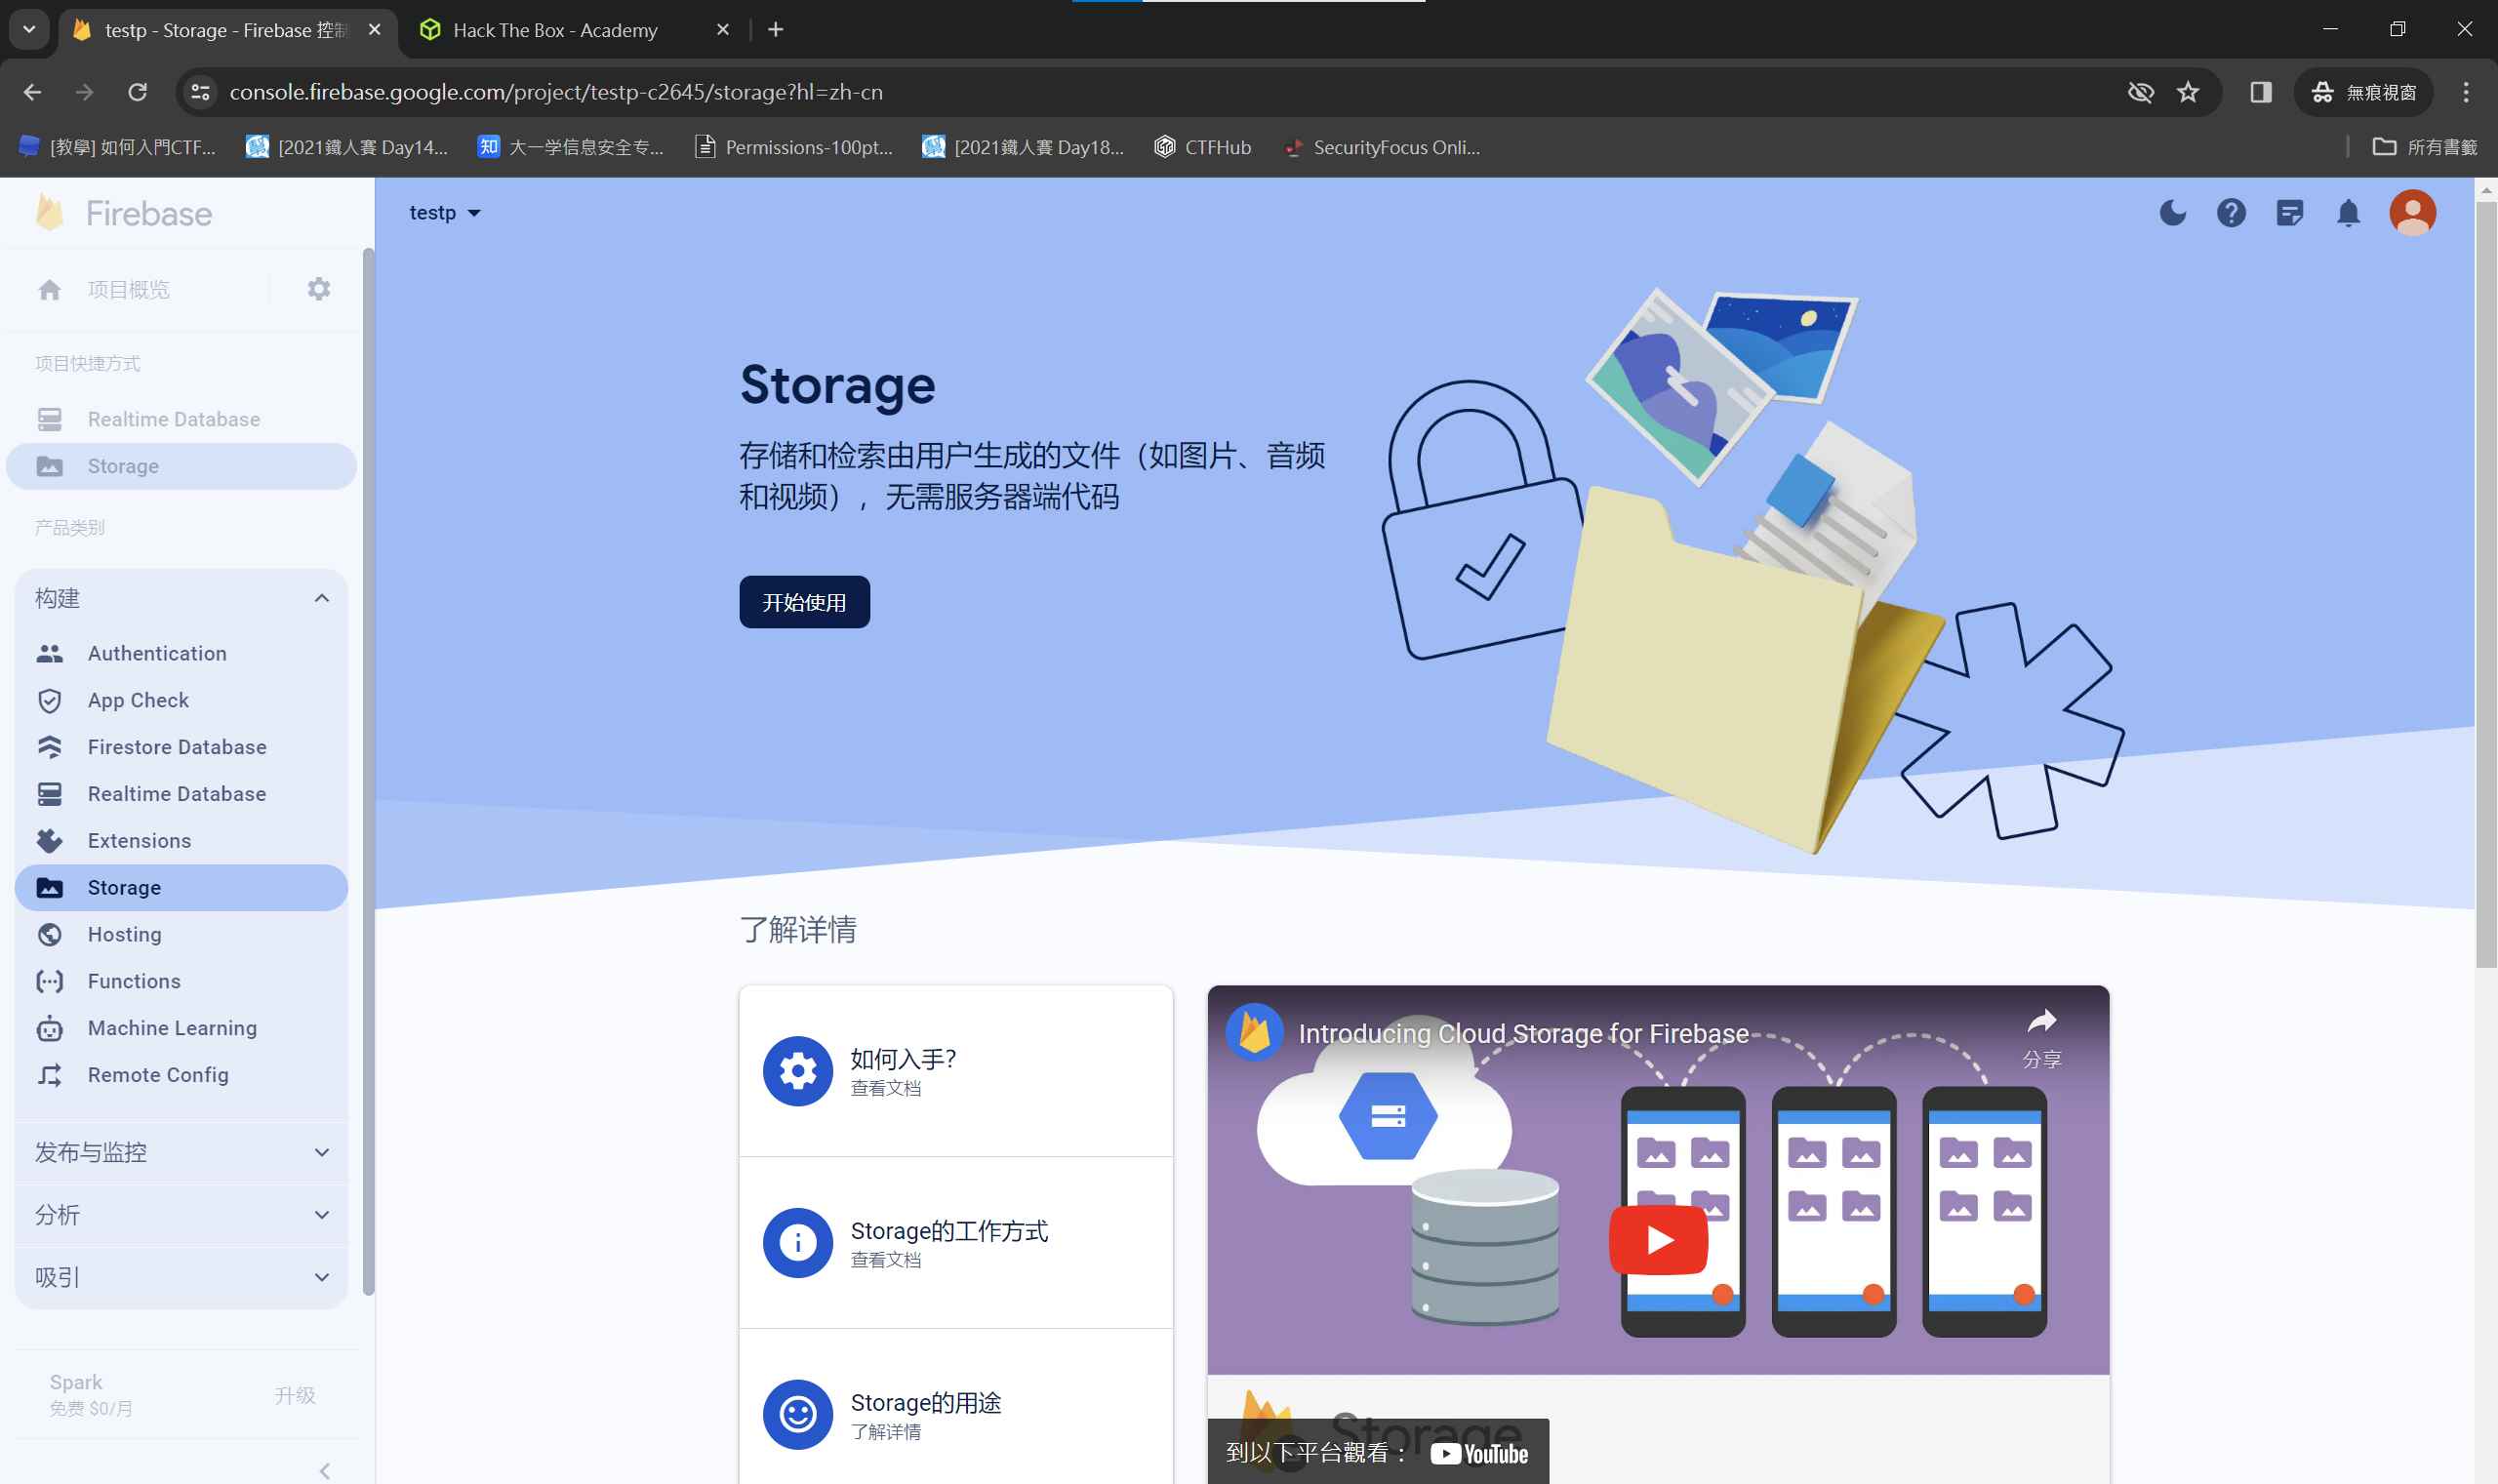Open Extensions in the sidebar

139,841
